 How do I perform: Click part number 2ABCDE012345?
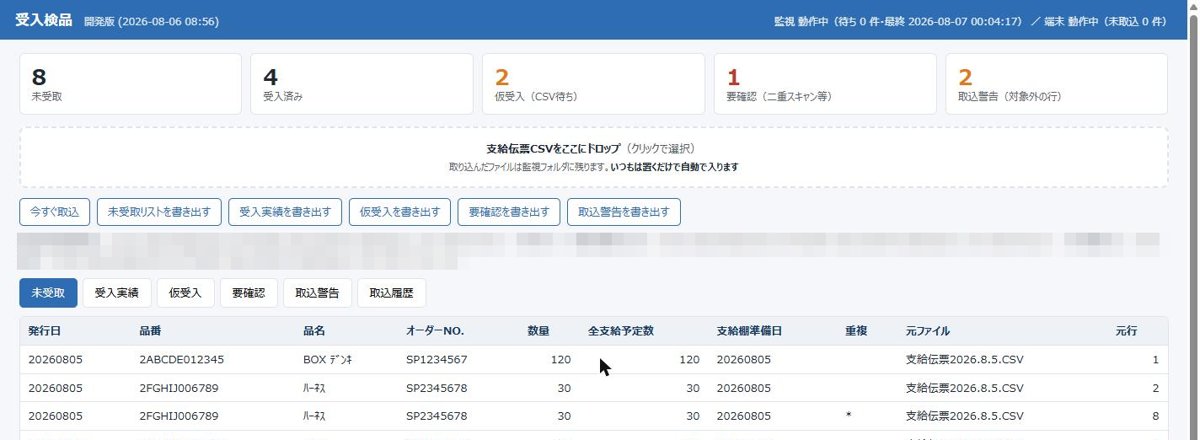click(x=182, y=359)
